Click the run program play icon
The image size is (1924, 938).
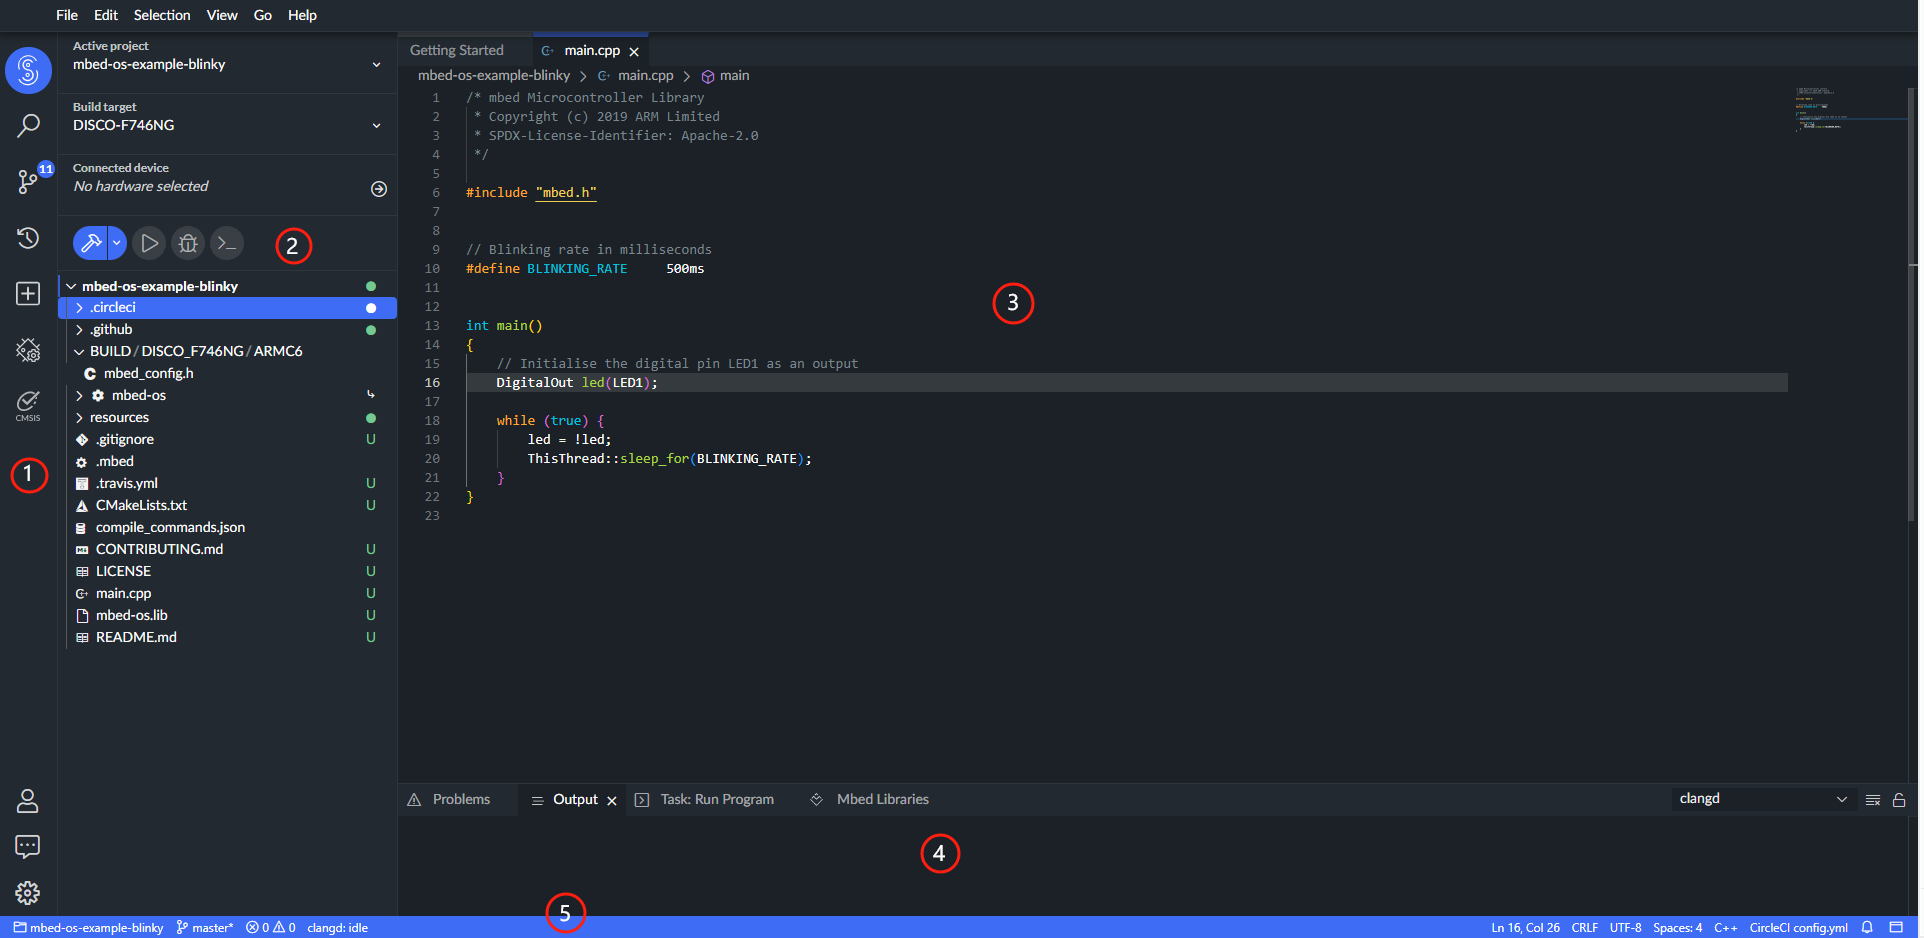[x=149, y=243]
